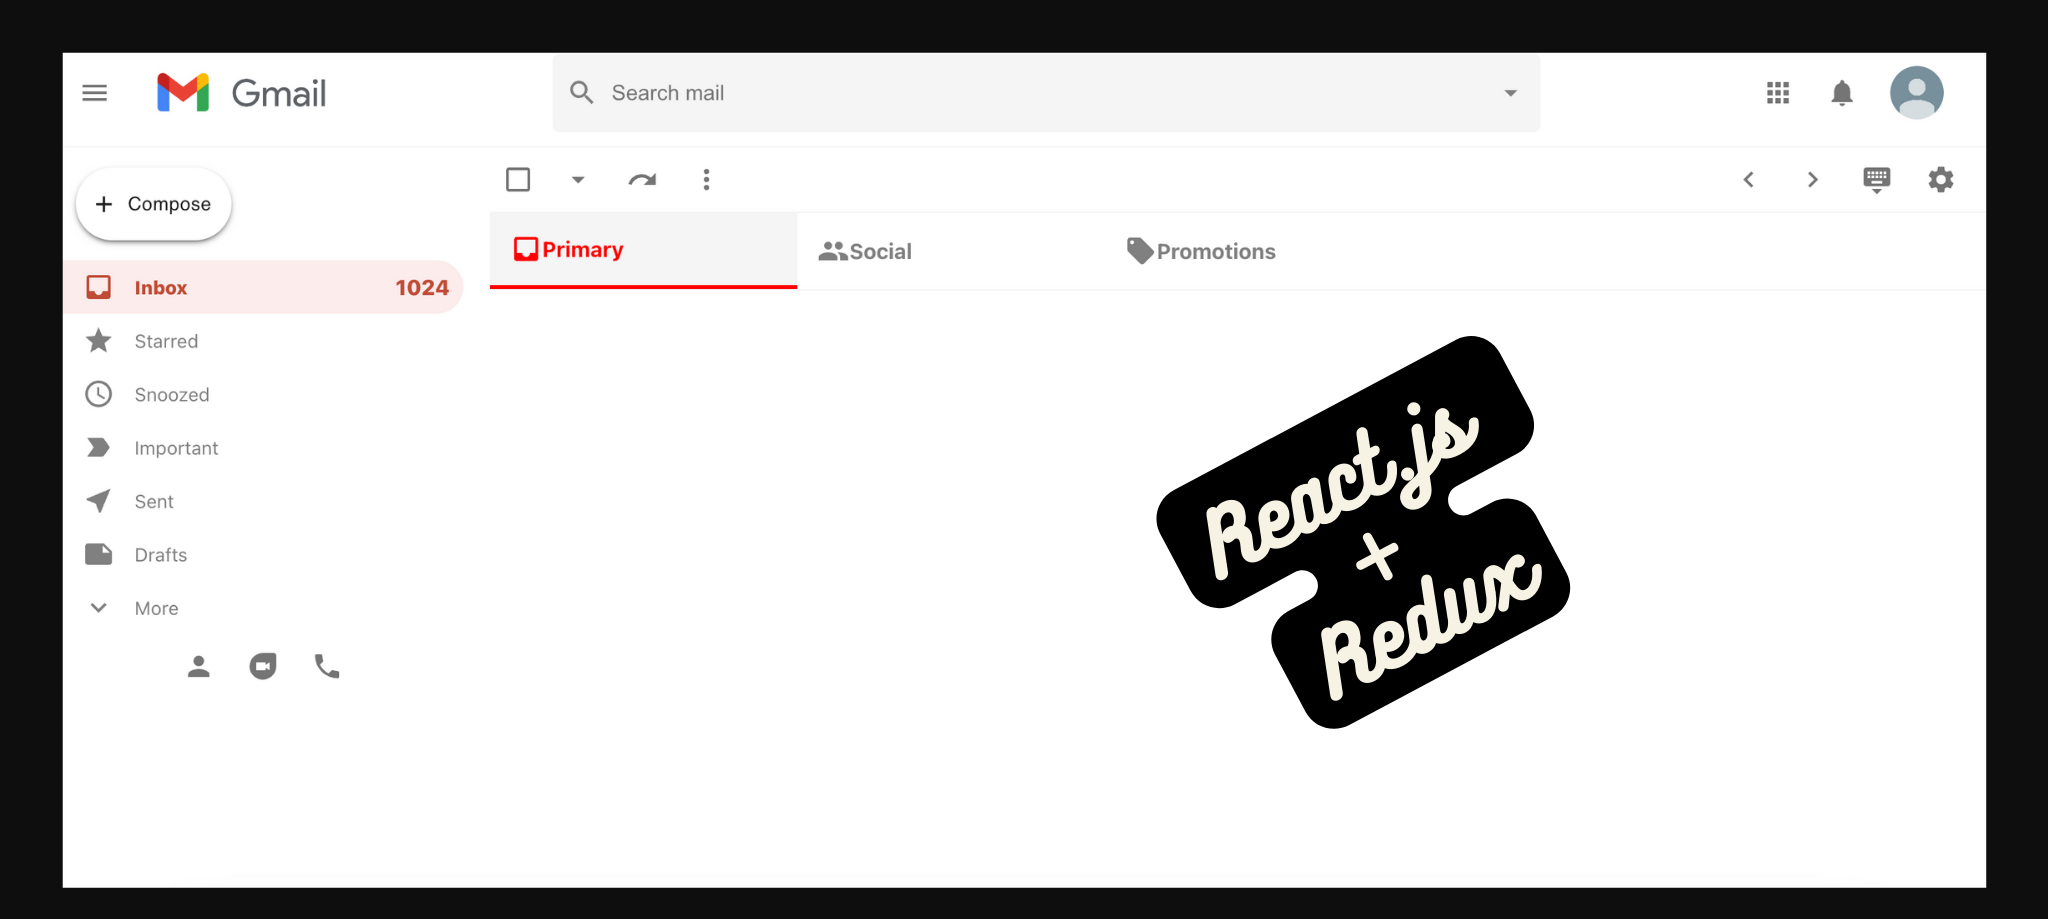Open Gmail settings gear
This screenshot has width=2048, height=919.
(1941, 179)
